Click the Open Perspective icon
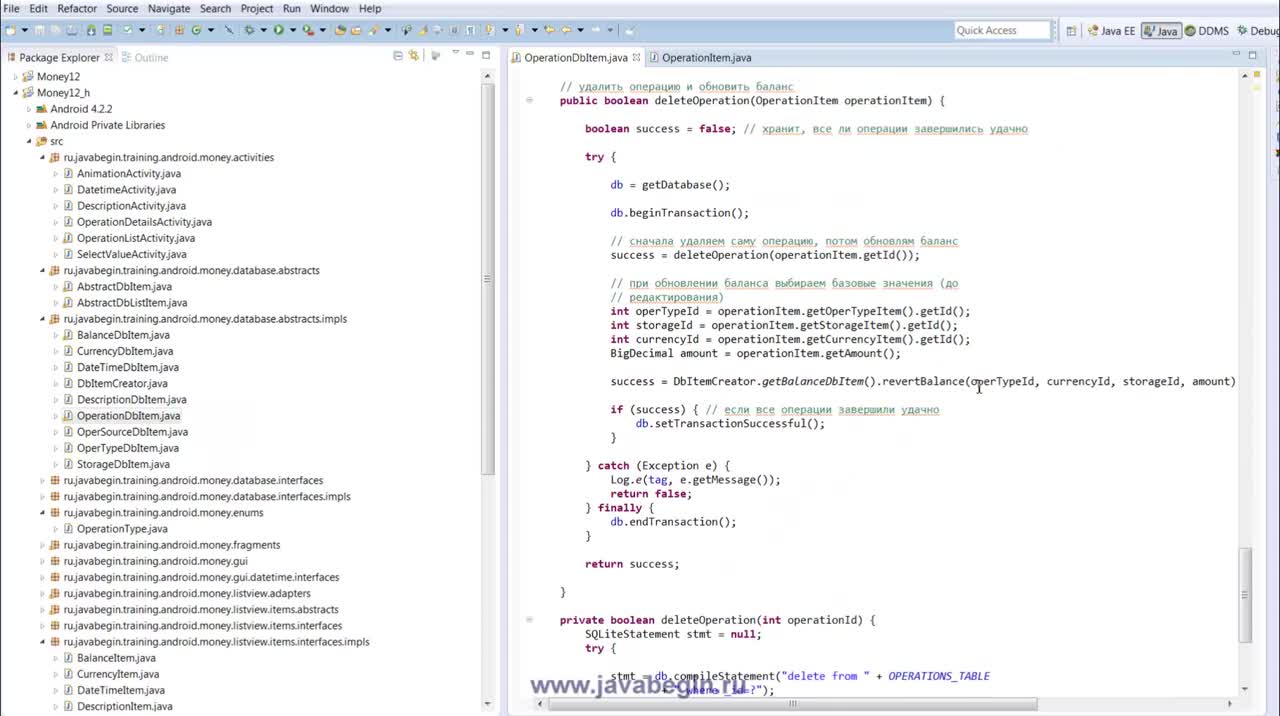Screen dimensions: 1280x716 pyautogui.click(x=1071, y=31)
